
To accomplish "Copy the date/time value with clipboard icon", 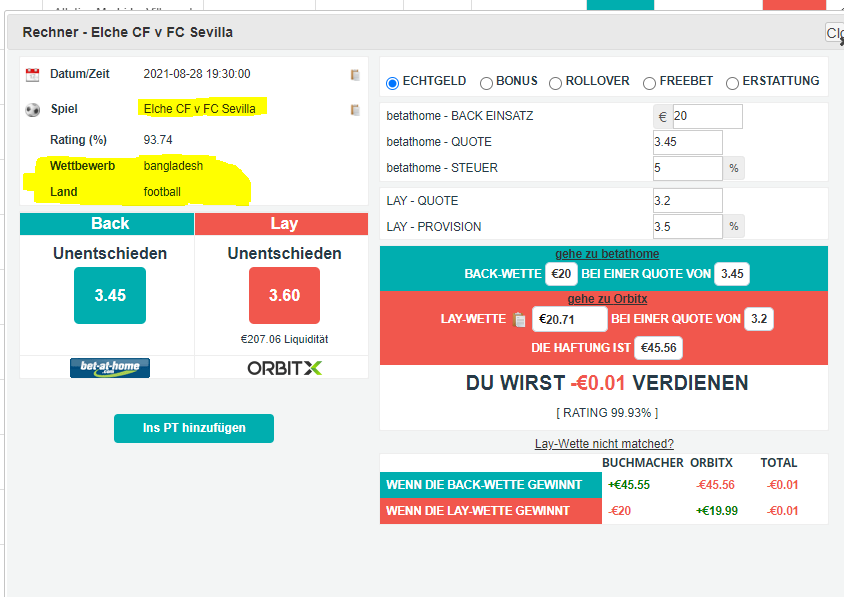I will tap(355, 75).
